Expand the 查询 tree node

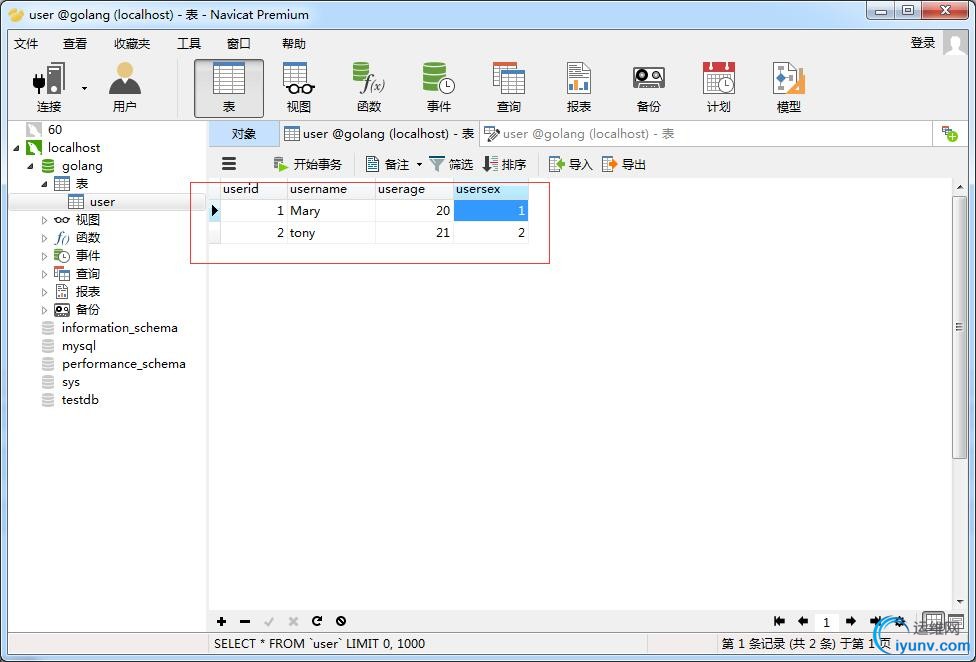(44, 274)
